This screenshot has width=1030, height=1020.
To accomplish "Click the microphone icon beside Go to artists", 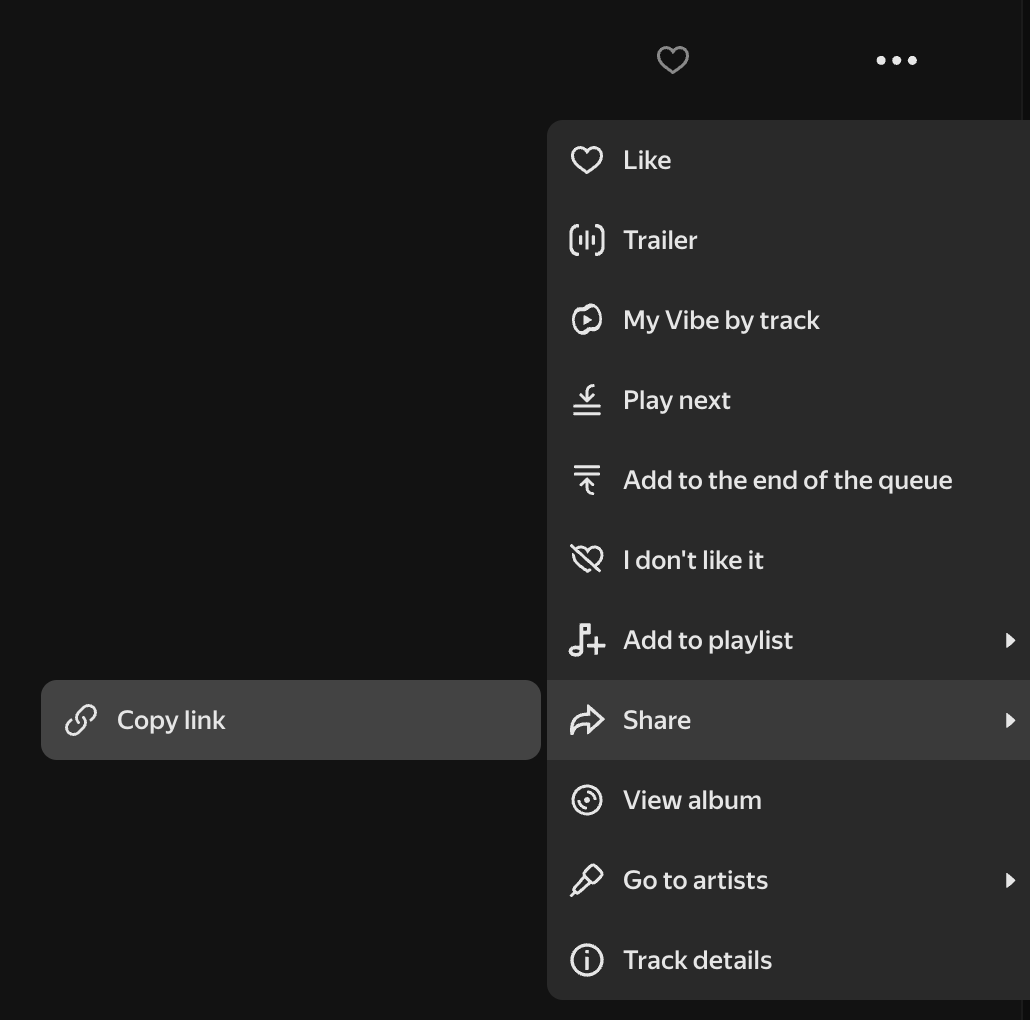I will (587, 881).
